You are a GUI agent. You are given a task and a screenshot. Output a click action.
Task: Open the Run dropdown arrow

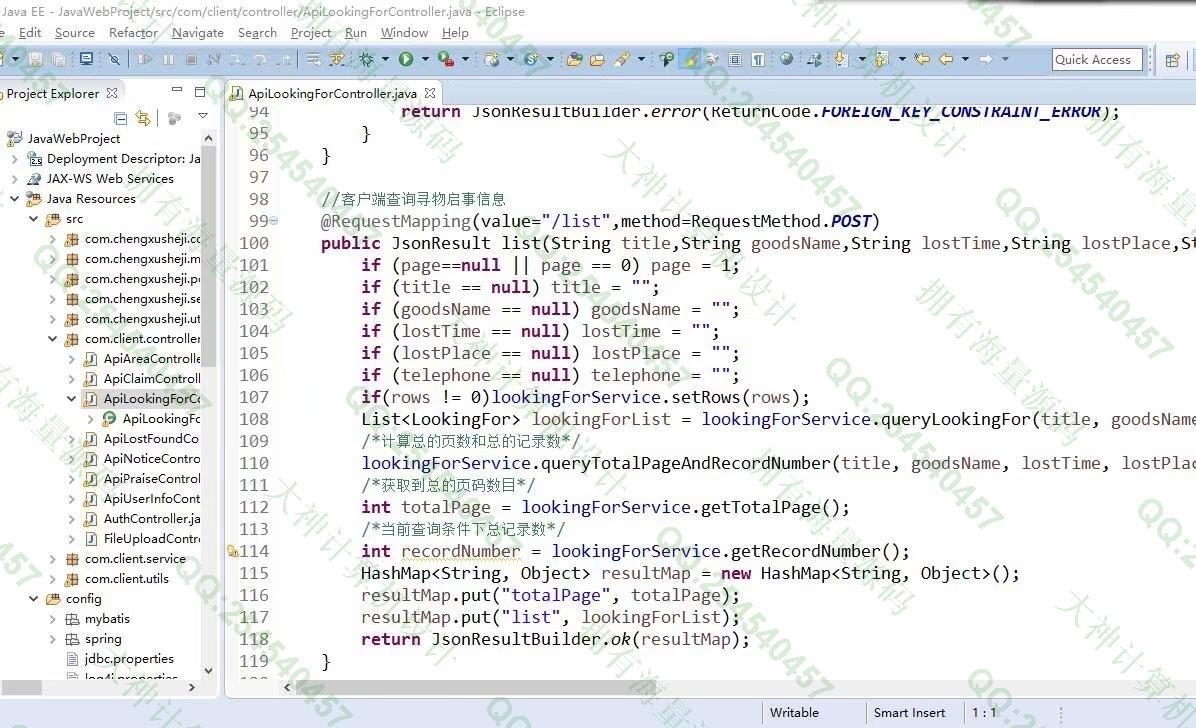[425, 60]
